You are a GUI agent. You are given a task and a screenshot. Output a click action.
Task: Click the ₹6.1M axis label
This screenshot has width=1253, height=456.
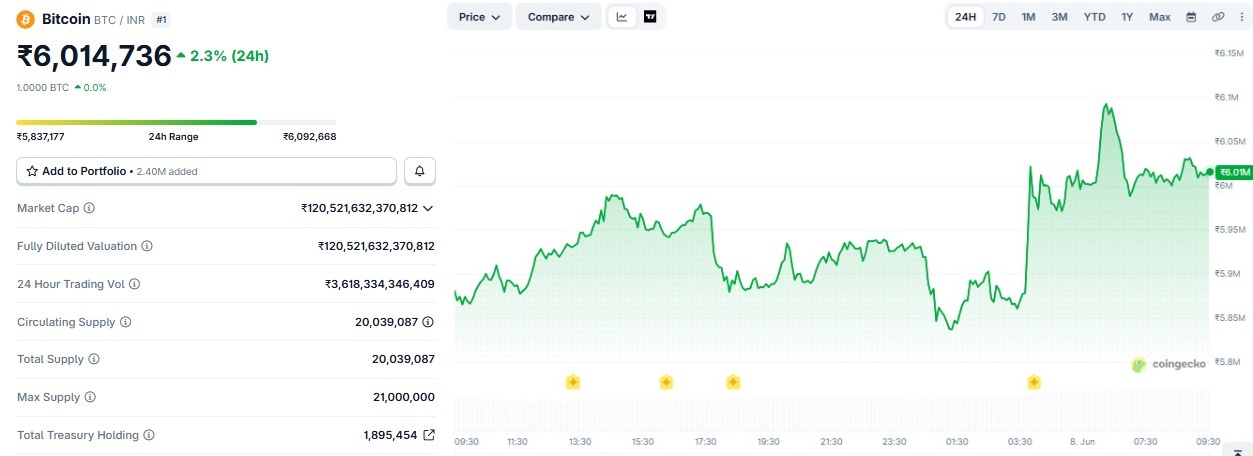click(x=1227, y=97)
